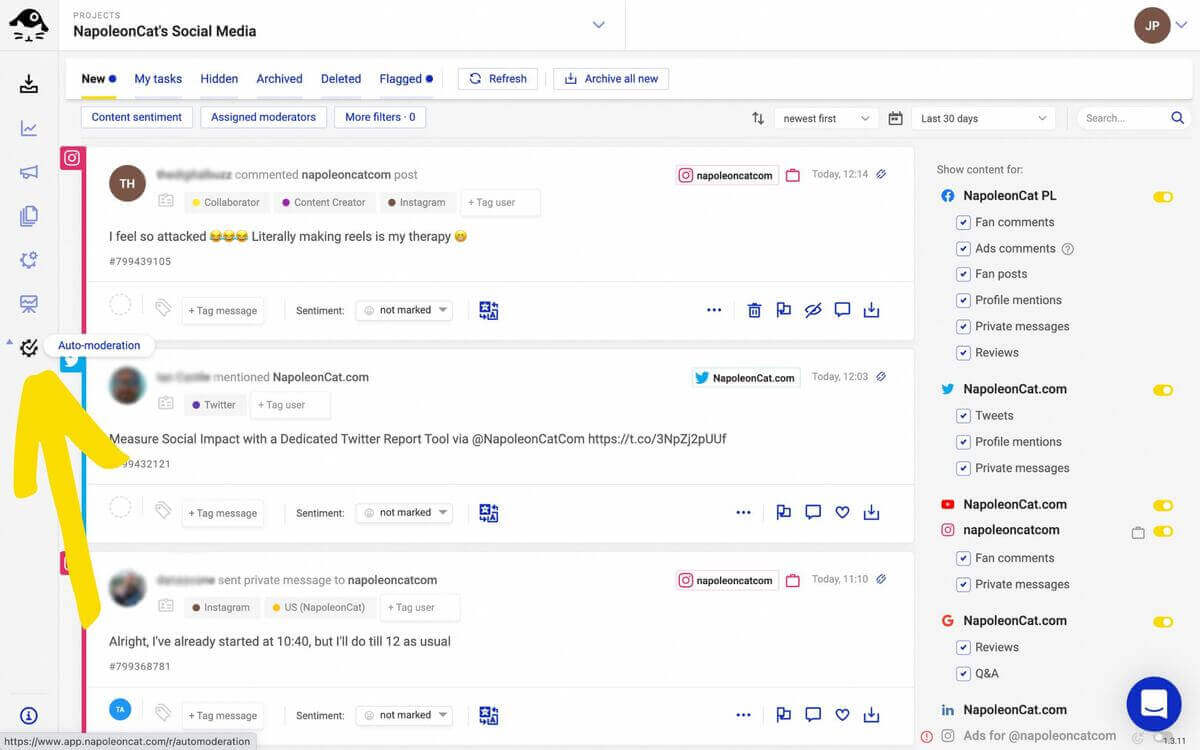Viewport: 1200px width, 750px height.
Task: Toggle off the Twitter NapoleonCat.com switch
Action: [1163, 390]
